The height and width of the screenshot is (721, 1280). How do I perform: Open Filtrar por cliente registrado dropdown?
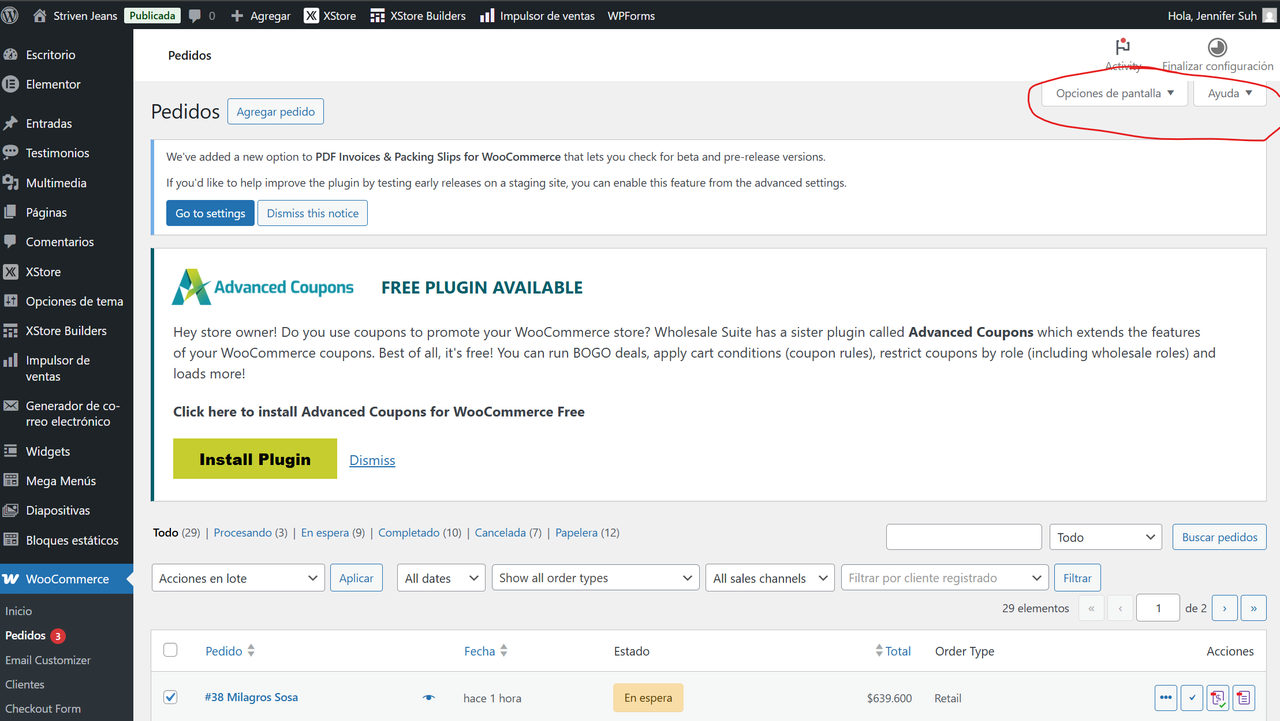(944, 578)
